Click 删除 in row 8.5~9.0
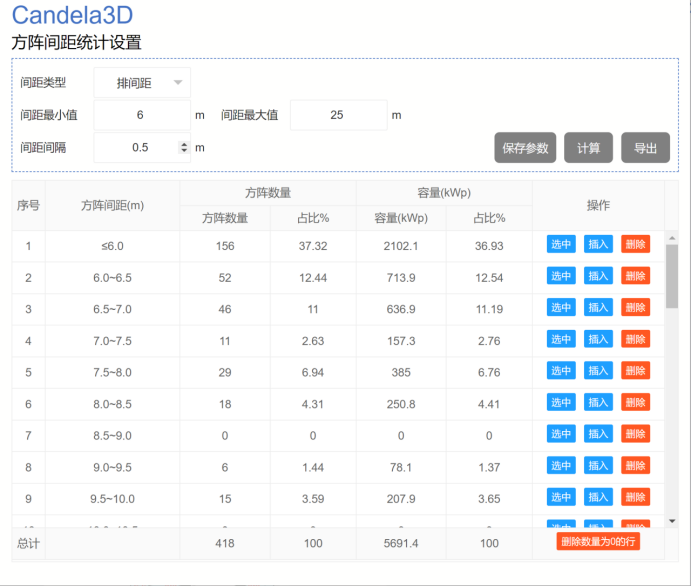 point(635,434)
